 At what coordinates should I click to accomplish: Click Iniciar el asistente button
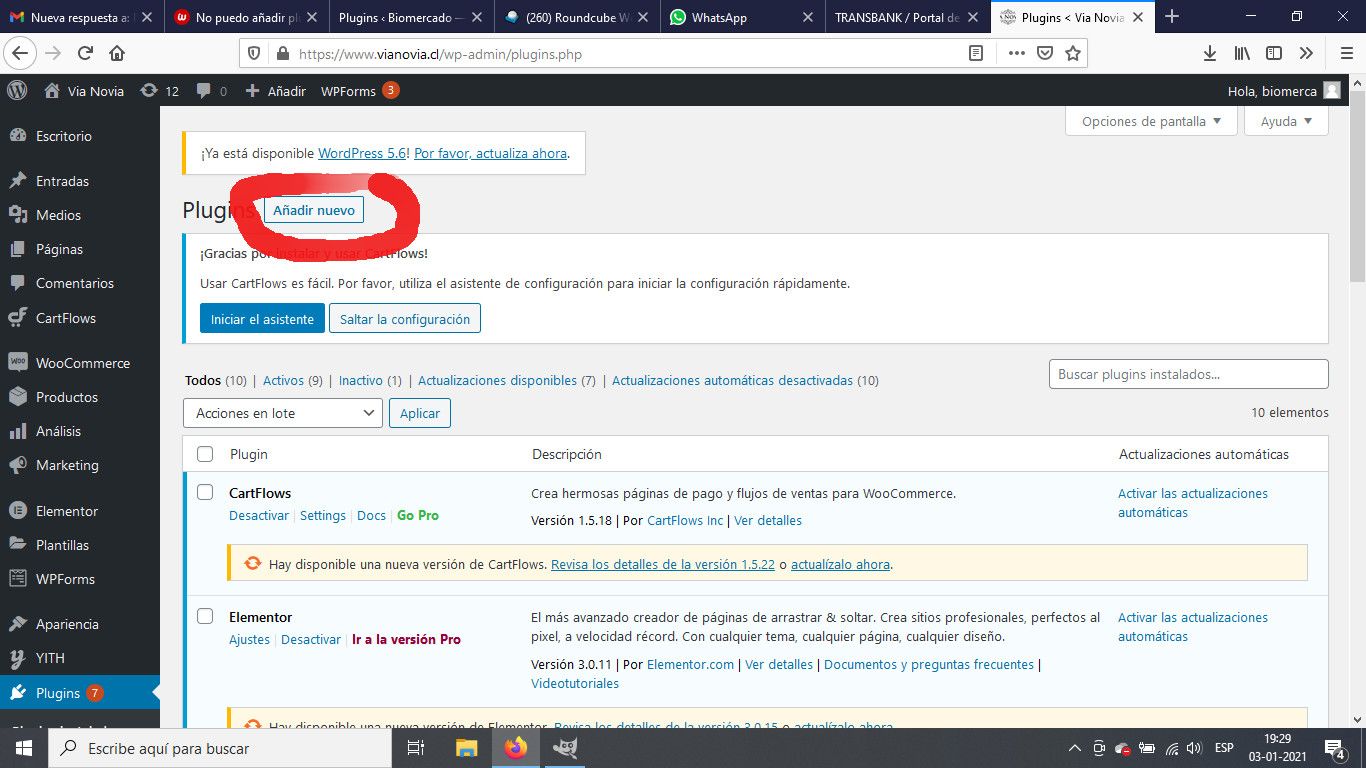262,319
